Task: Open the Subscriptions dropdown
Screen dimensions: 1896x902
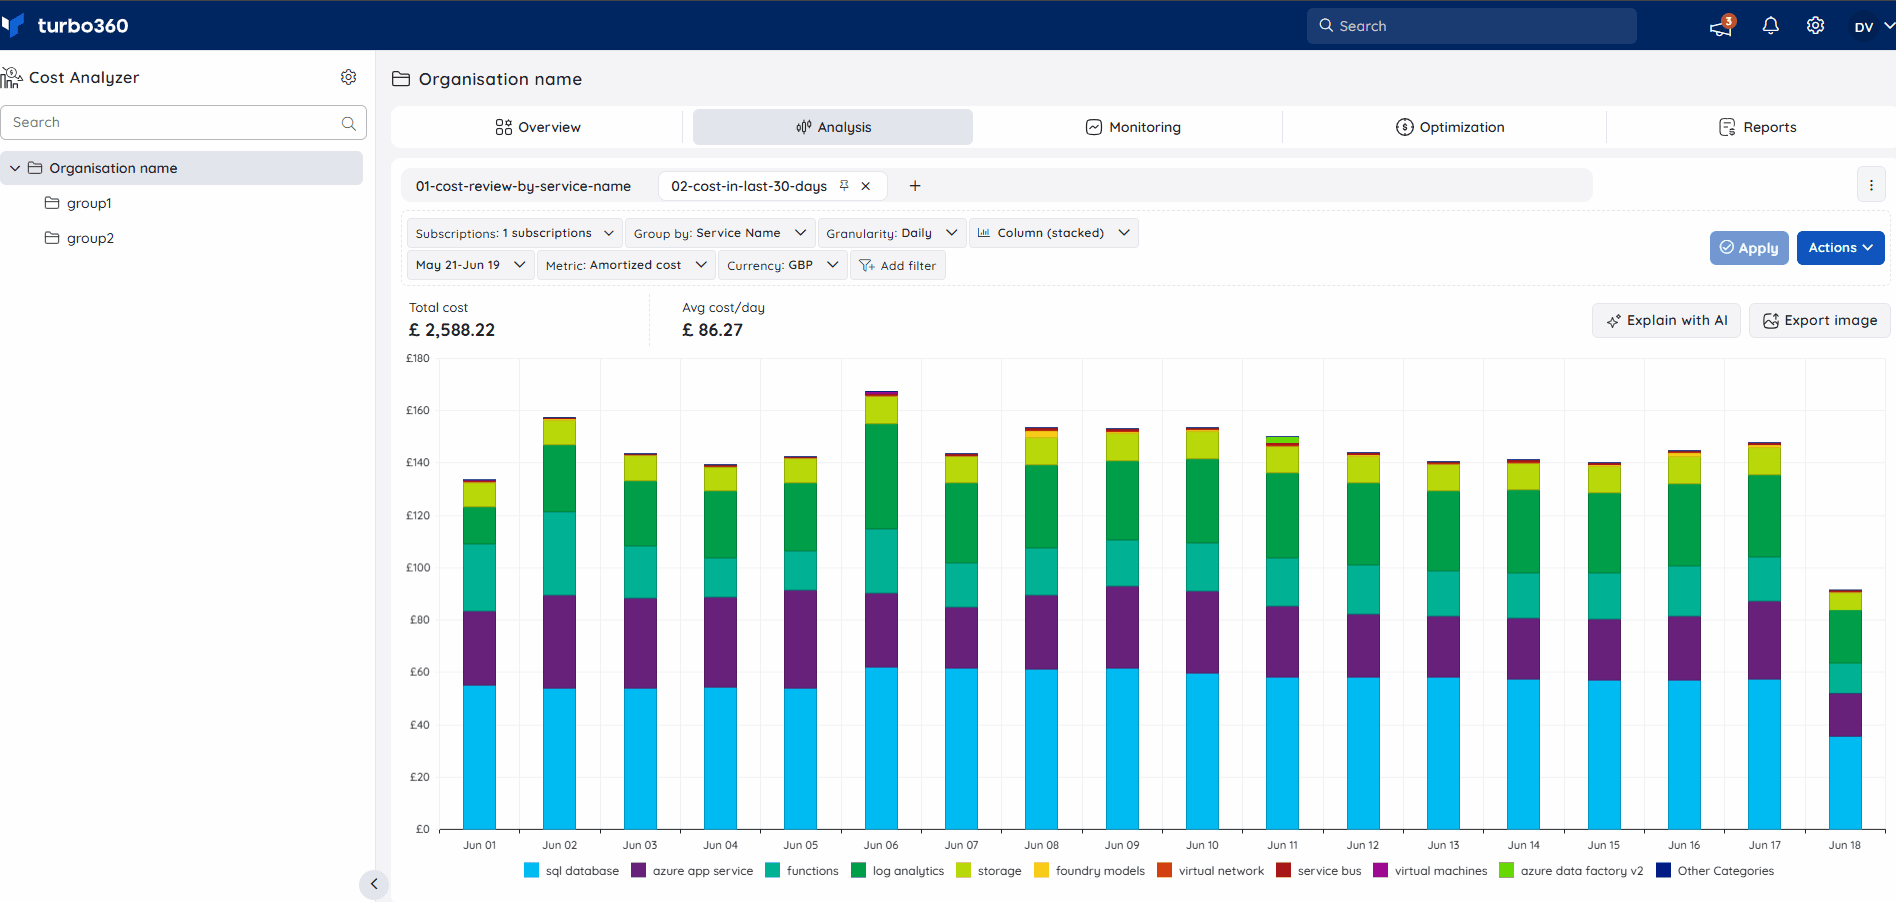Action: click(x=514, y=233)
